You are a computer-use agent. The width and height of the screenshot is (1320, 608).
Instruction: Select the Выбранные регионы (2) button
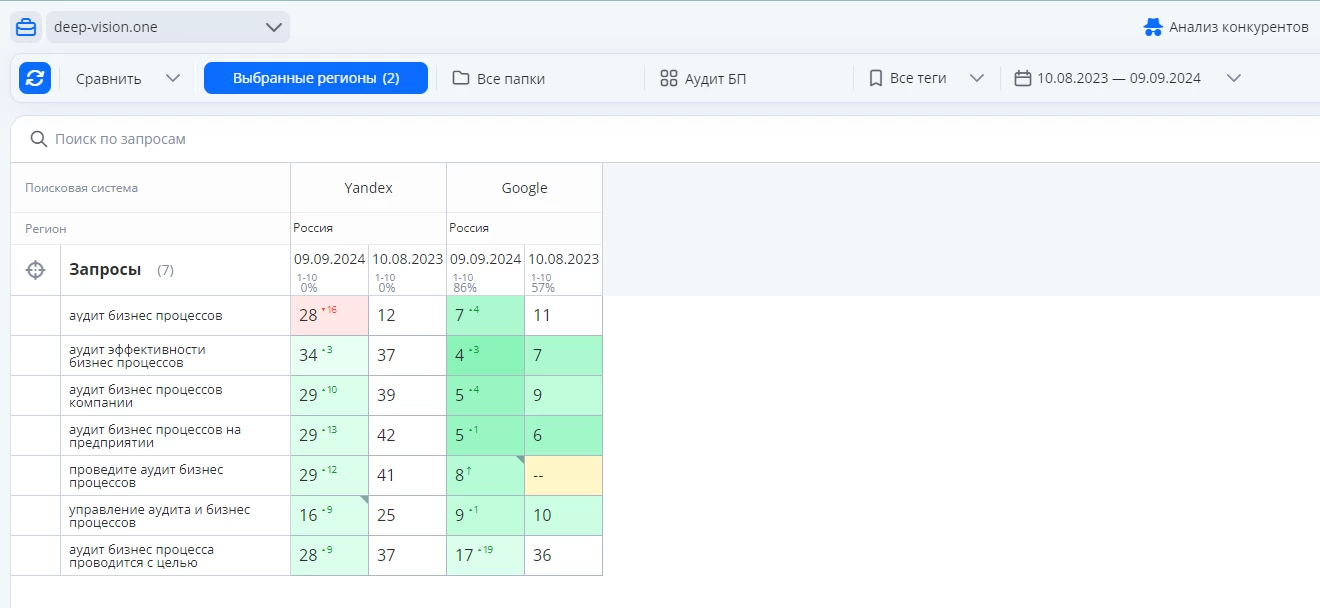316,78
